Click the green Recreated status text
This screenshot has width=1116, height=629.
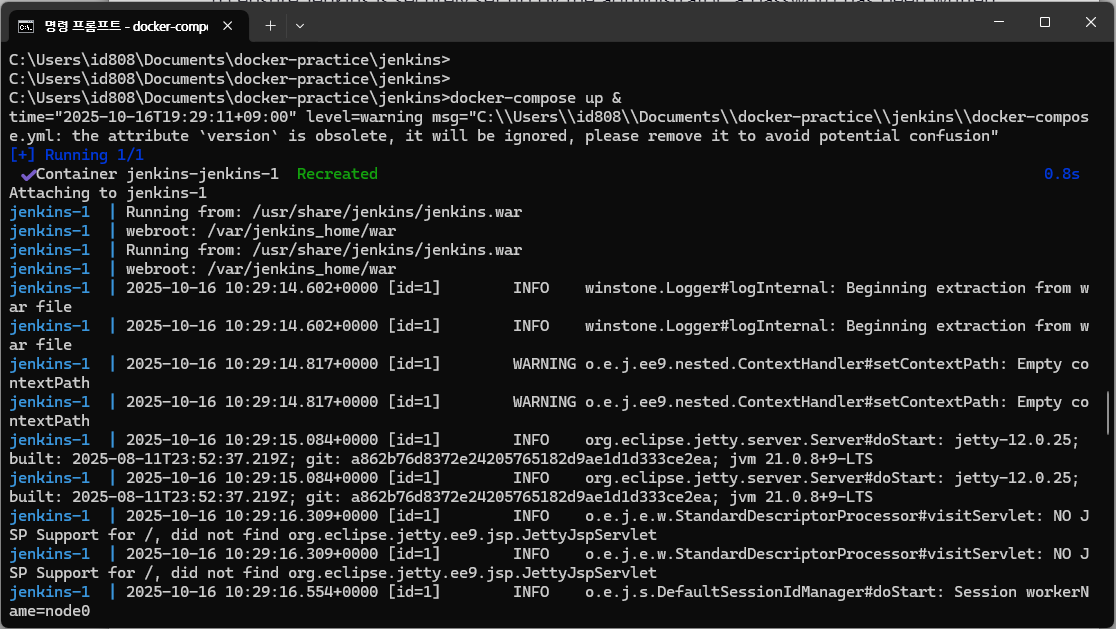pos(337,174)
